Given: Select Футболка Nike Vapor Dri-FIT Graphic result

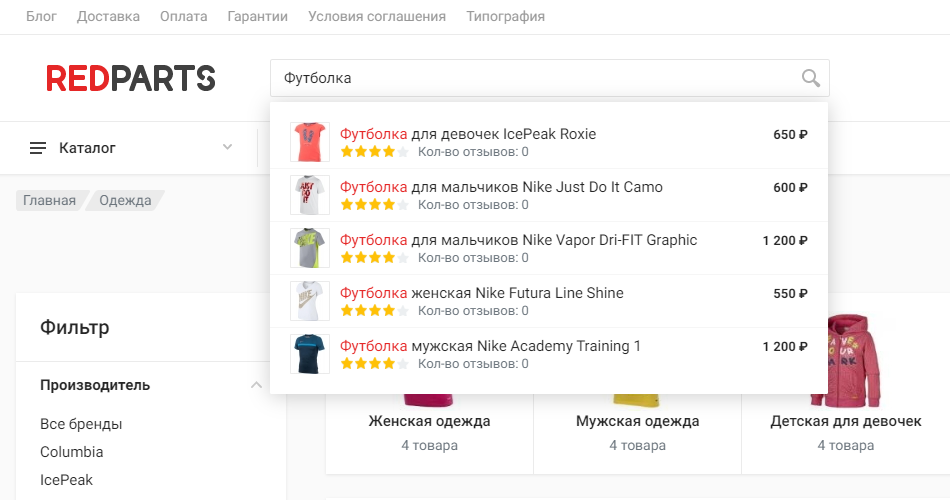Looking at the screenshot, I should tap(519, 240).
